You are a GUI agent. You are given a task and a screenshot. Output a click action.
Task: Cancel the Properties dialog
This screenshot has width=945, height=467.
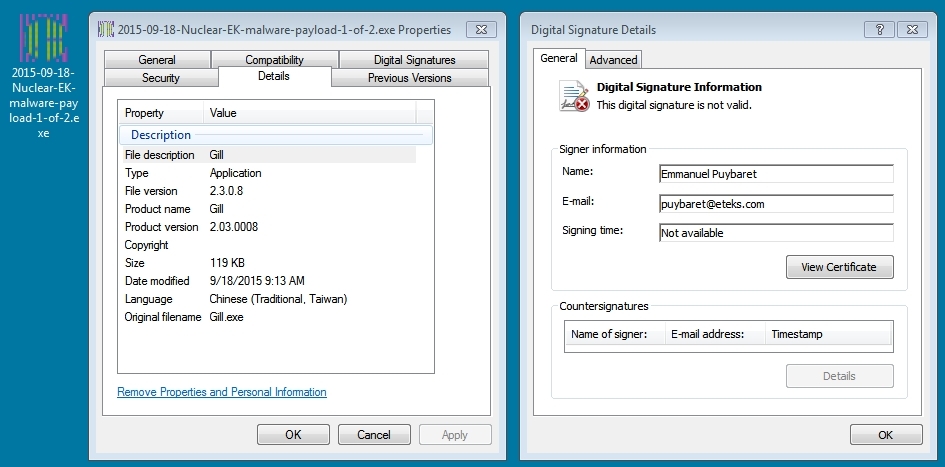(x=374, y=435)
